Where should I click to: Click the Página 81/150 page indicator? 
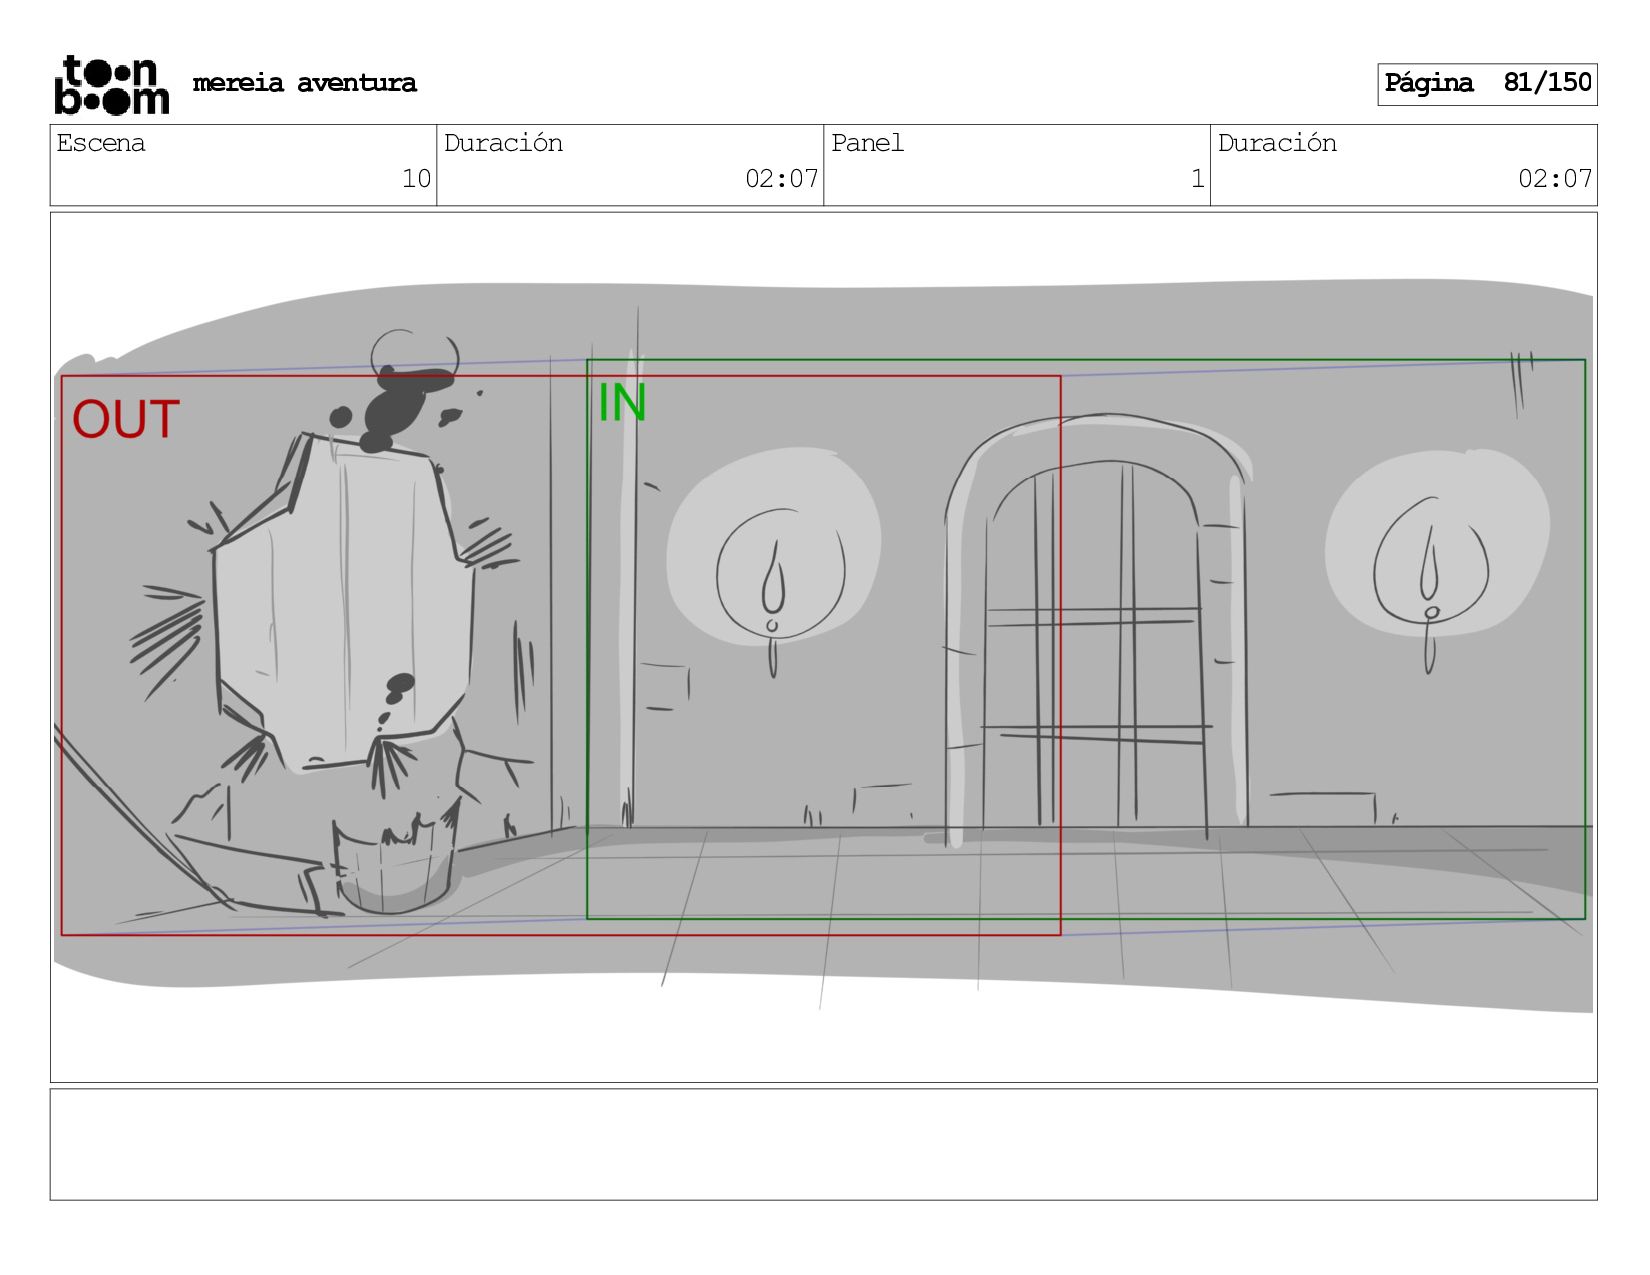[1487, 84]
